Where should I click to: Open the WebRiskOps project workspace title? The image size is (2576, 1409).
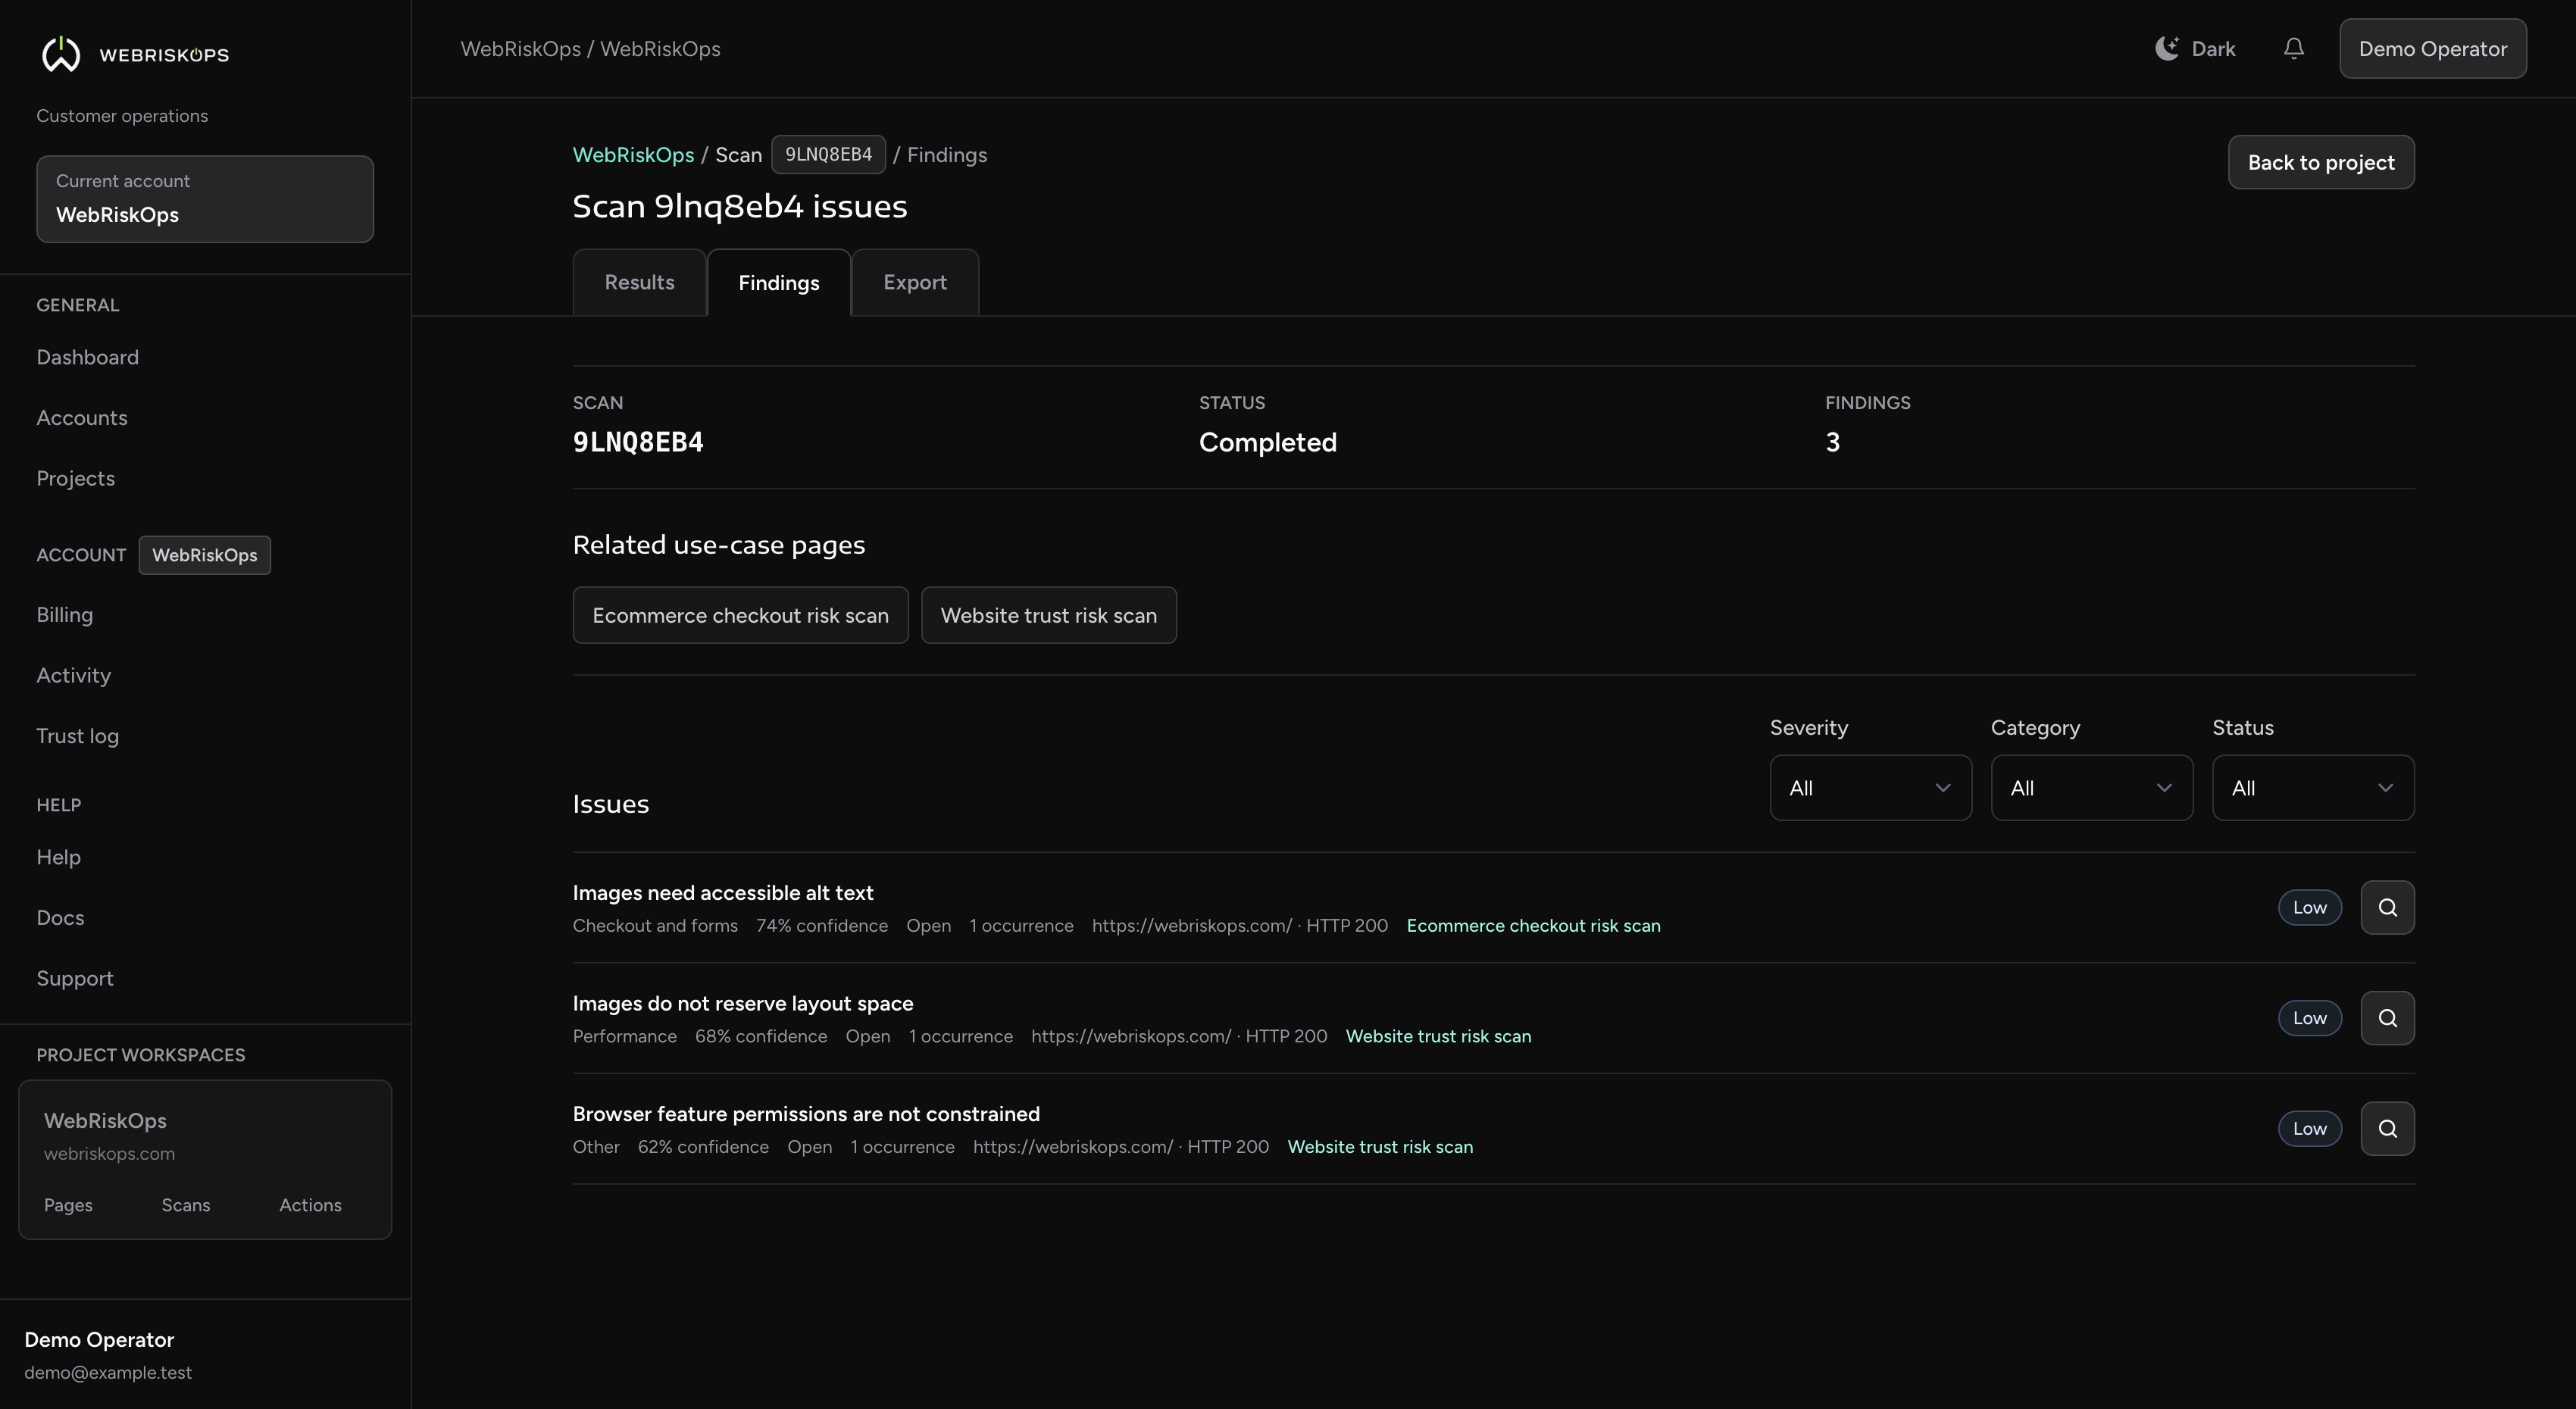105,1121
